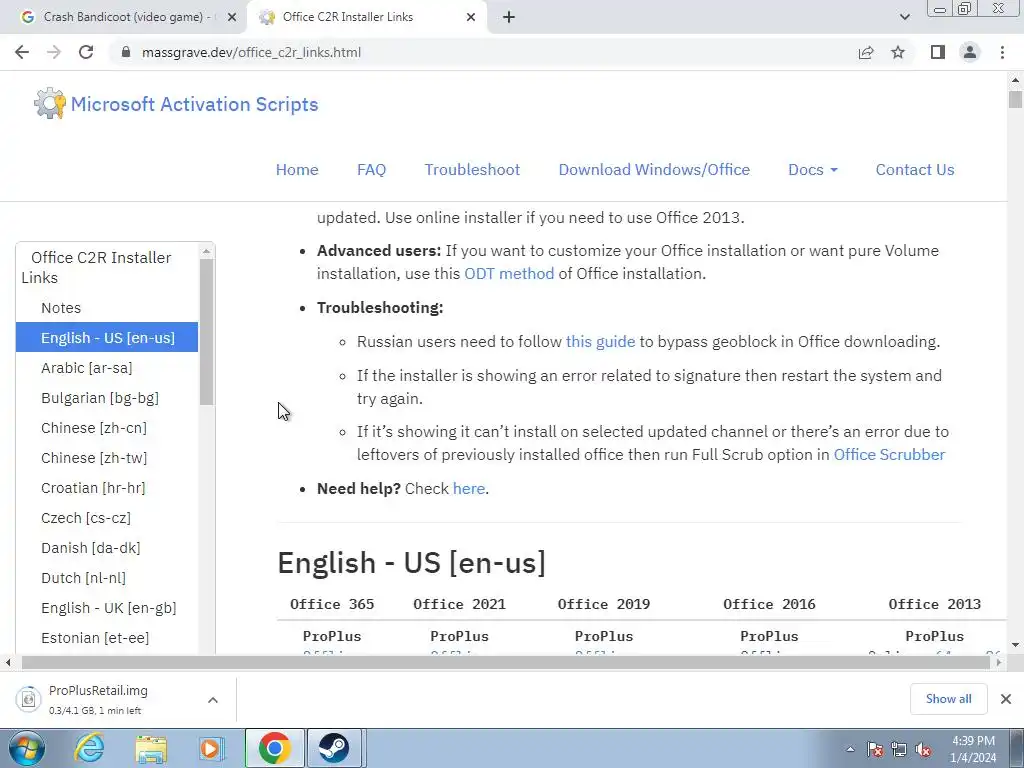Select Croatian [hr-hr] in sidebar

click(x=93, y=488)
